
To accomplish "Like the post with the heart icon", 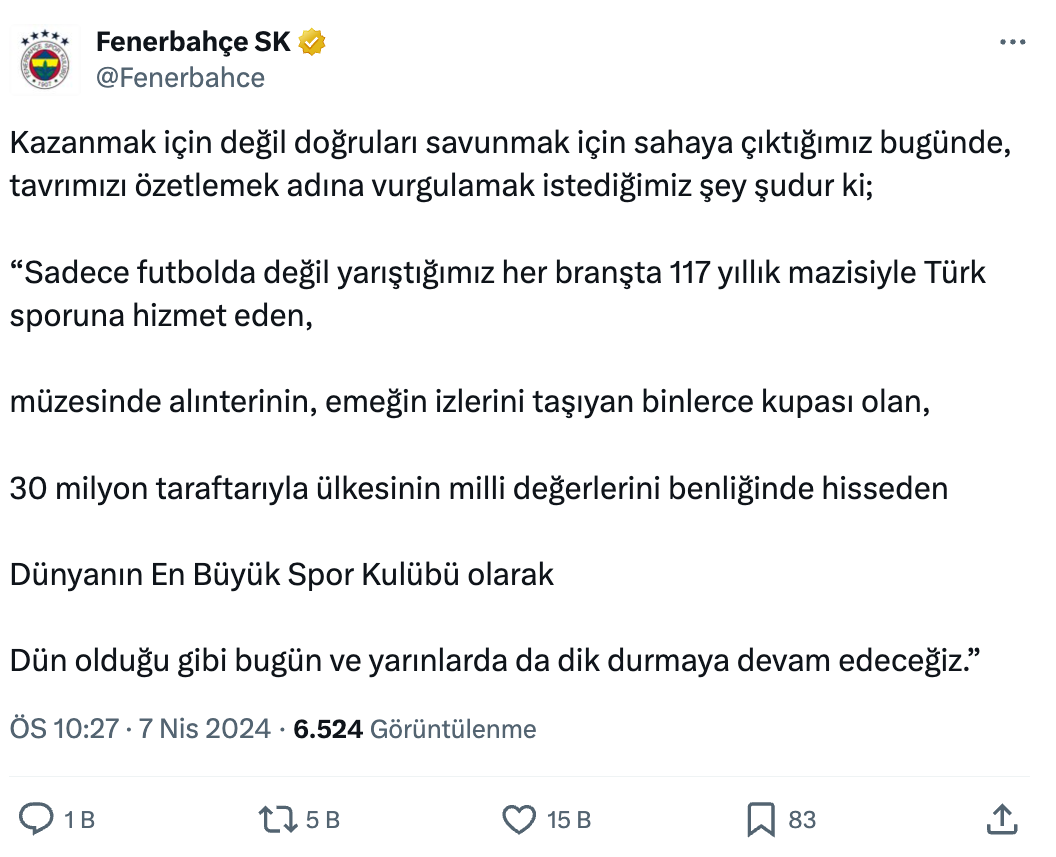I will pos(518,820).
